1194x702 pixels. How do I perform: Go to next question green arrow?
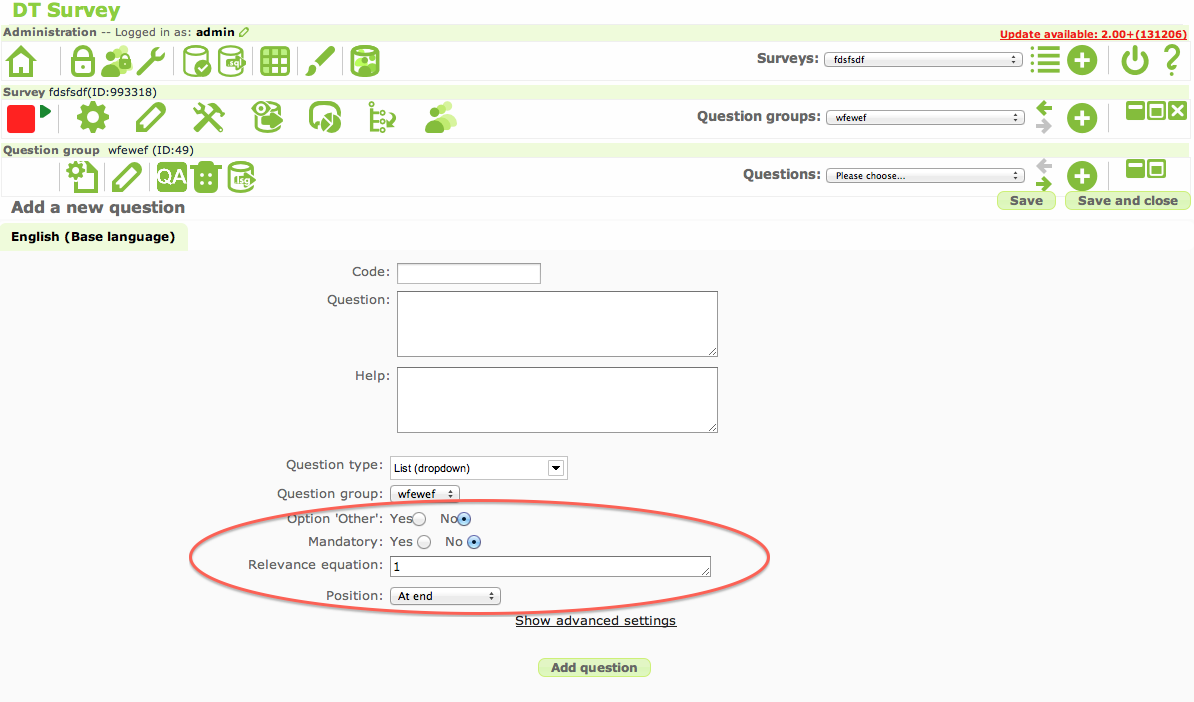pyautogui.click(x=1044, y=184)
